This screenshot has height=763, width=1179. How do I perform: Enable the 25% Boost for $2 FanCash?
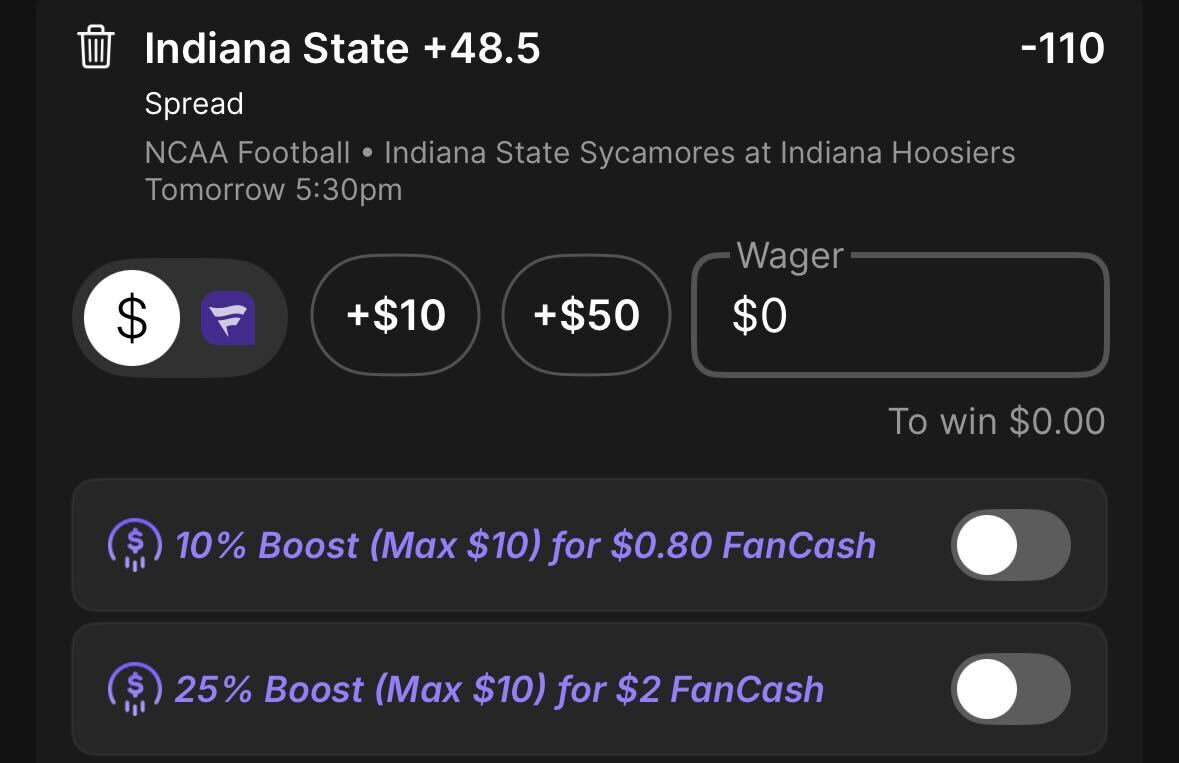point(1011,689)
